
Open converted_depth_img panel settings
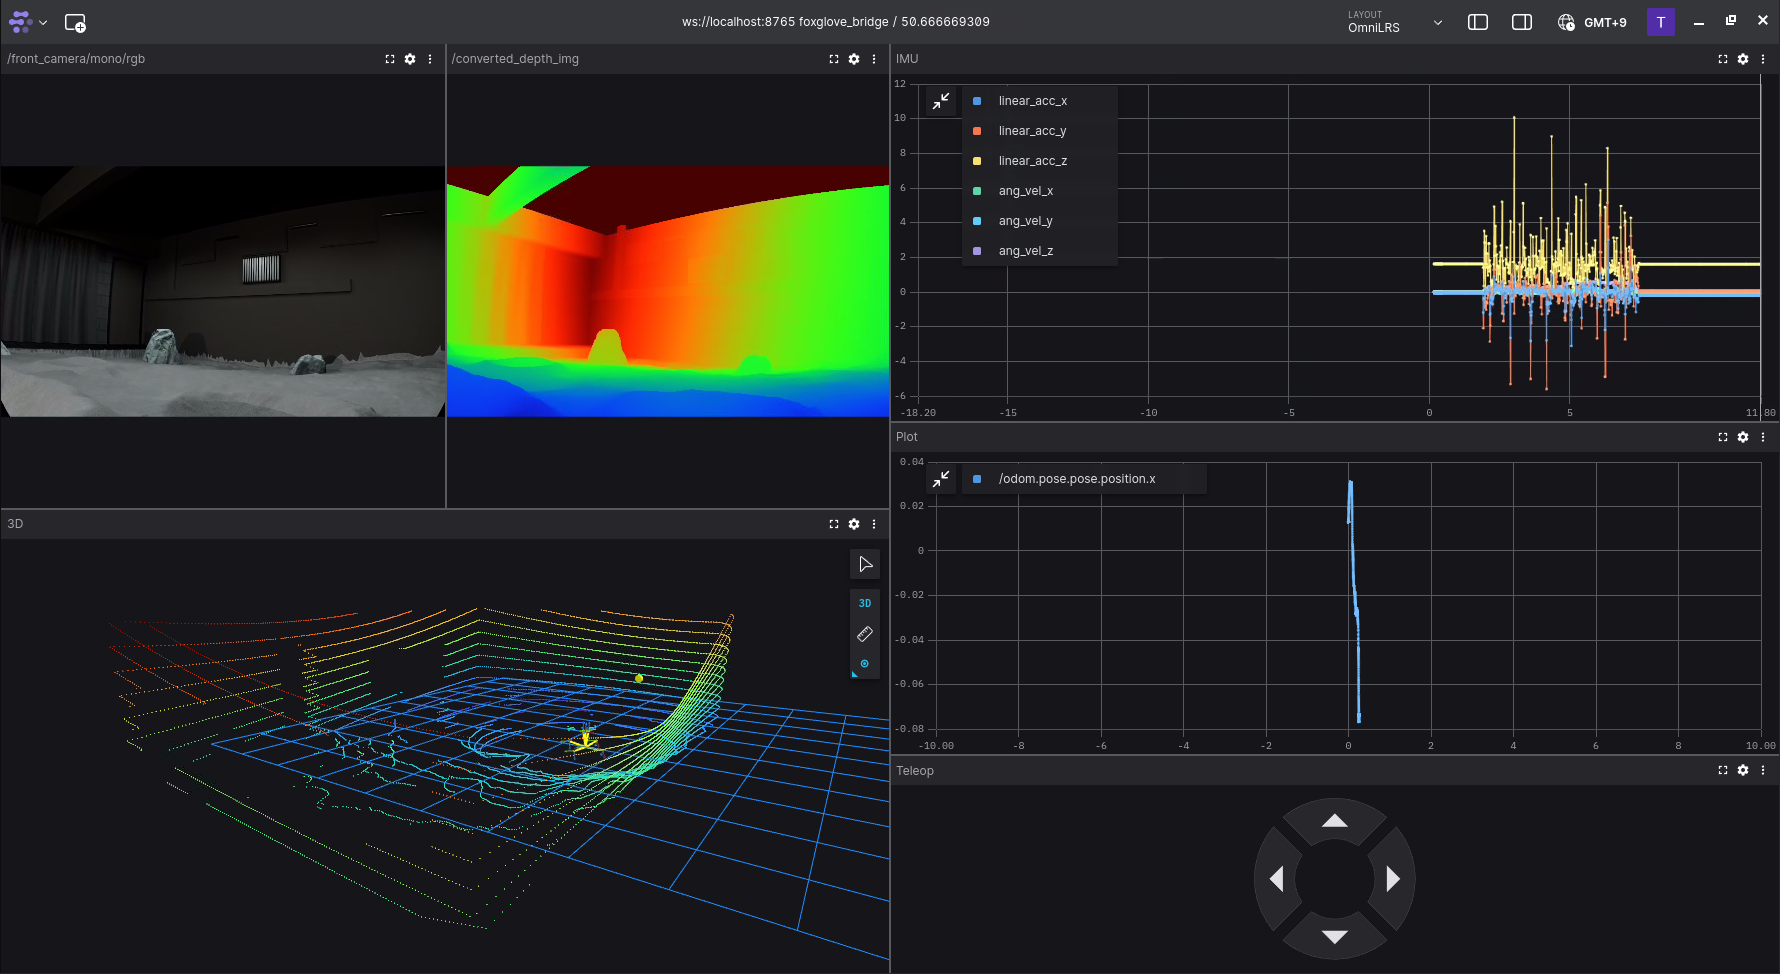coord(854,59)
